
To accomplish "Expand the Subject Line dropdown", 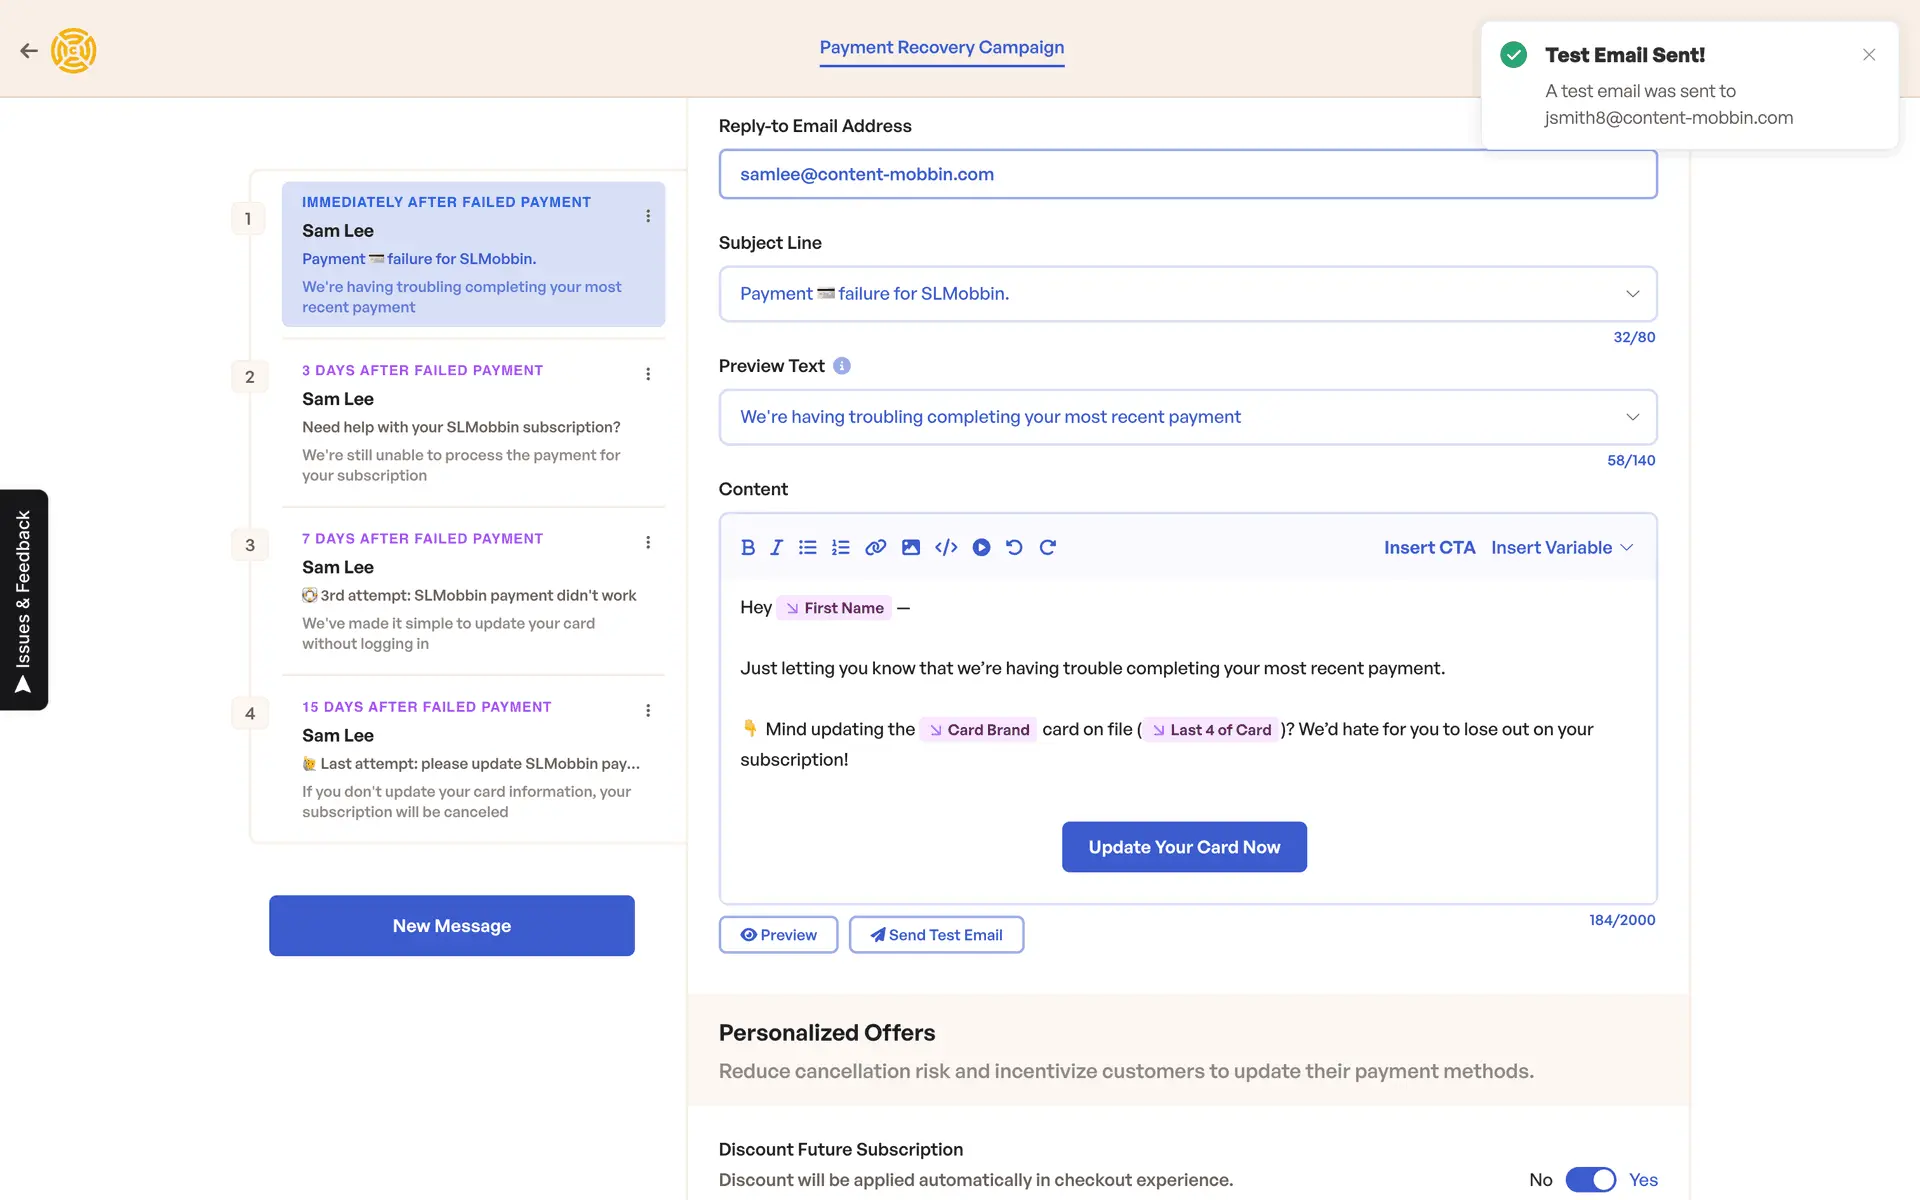I will pos(1632,294).
